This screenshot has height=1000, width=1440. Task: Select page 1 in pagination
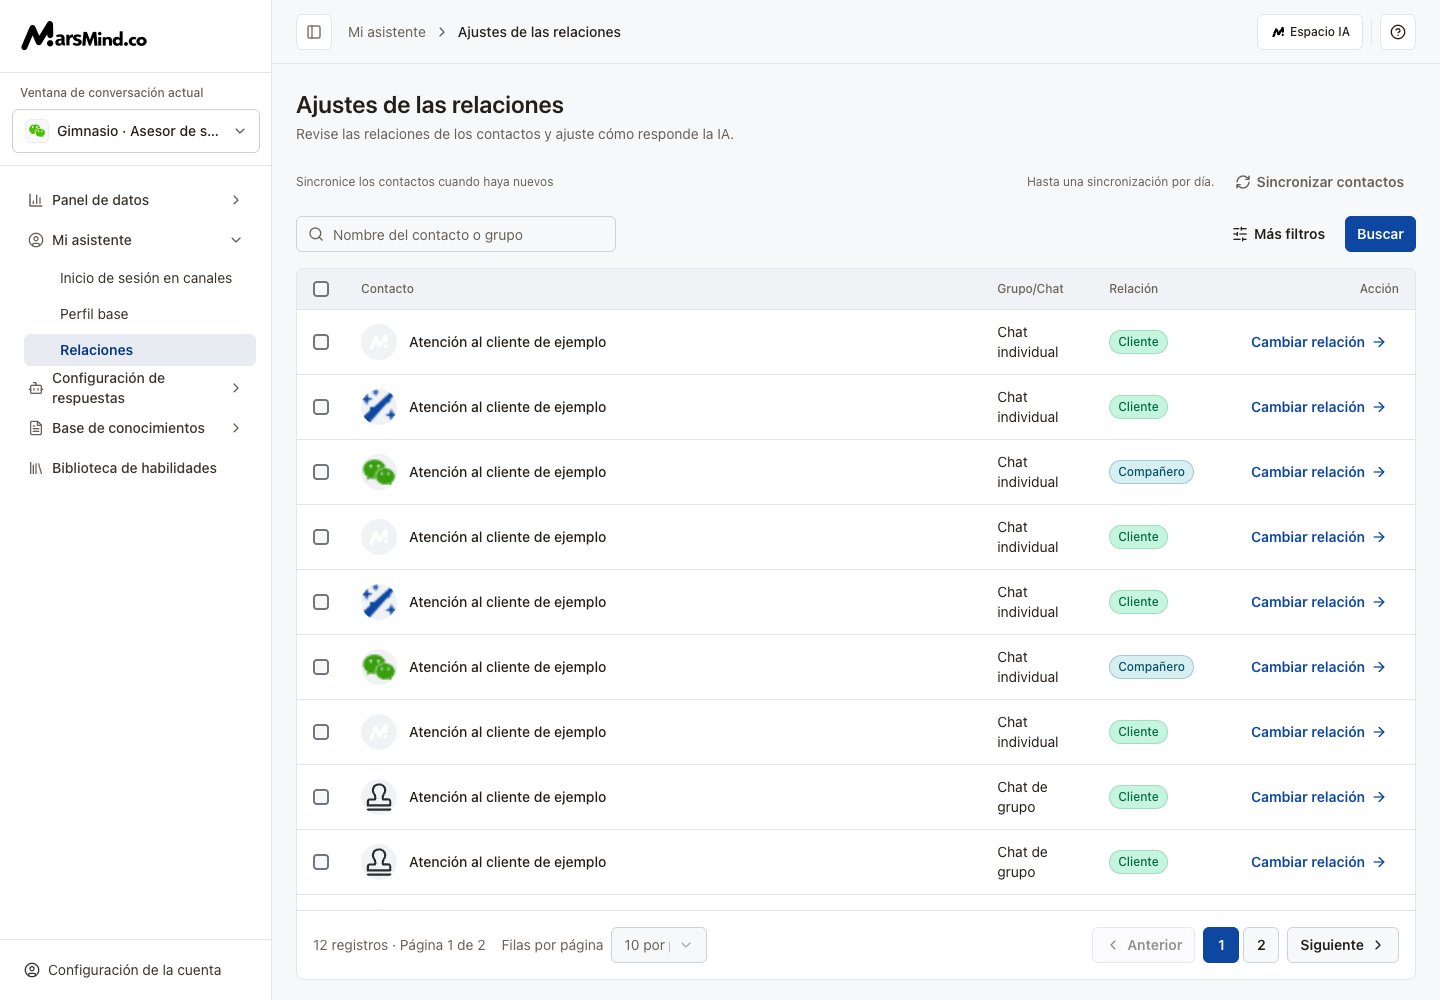tap(1221, 945)
